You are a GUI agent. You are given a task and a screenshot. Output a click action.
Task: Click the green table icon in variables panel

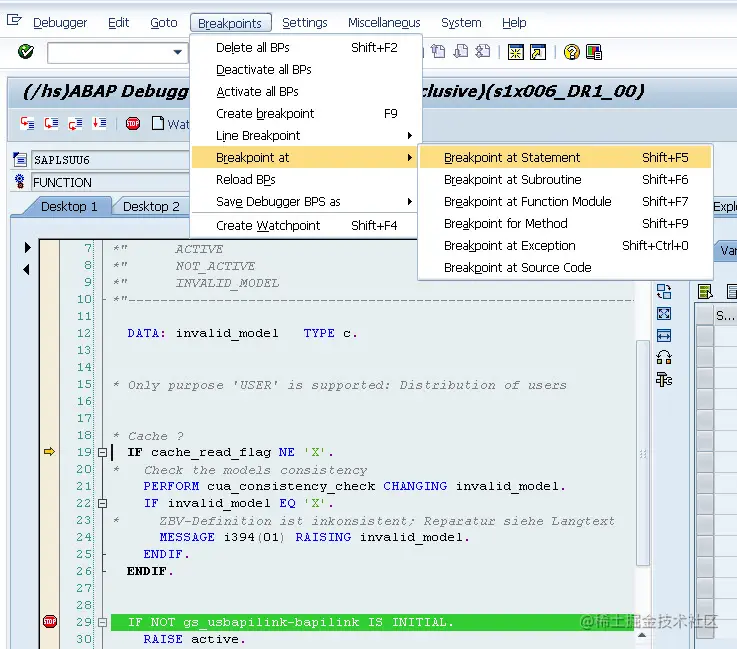coord(705,292)
